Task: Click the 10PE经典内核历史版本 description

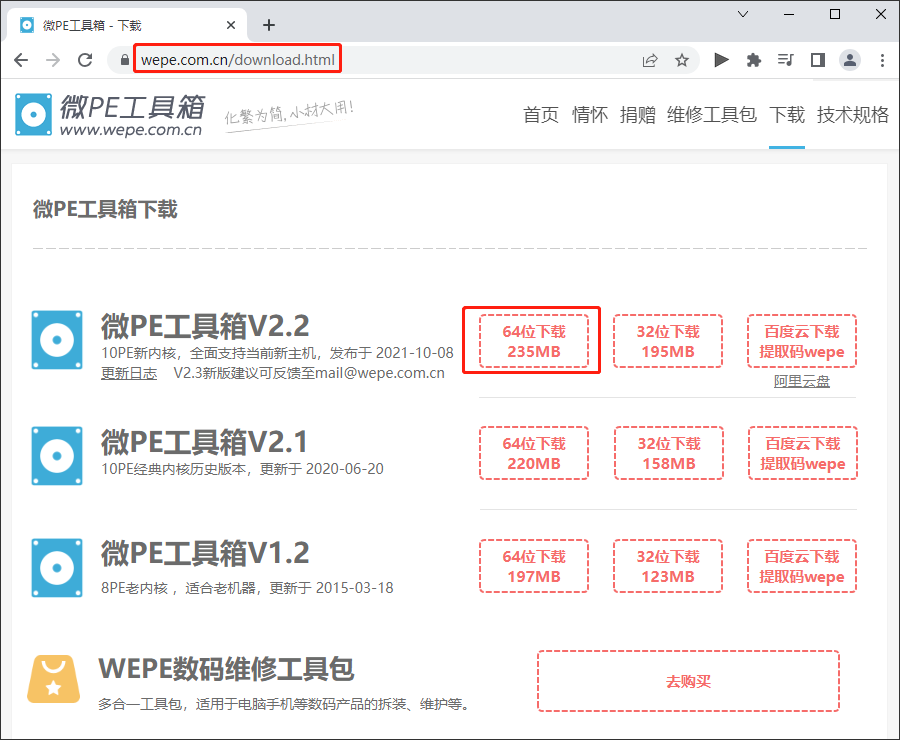Action: [242, 469]
